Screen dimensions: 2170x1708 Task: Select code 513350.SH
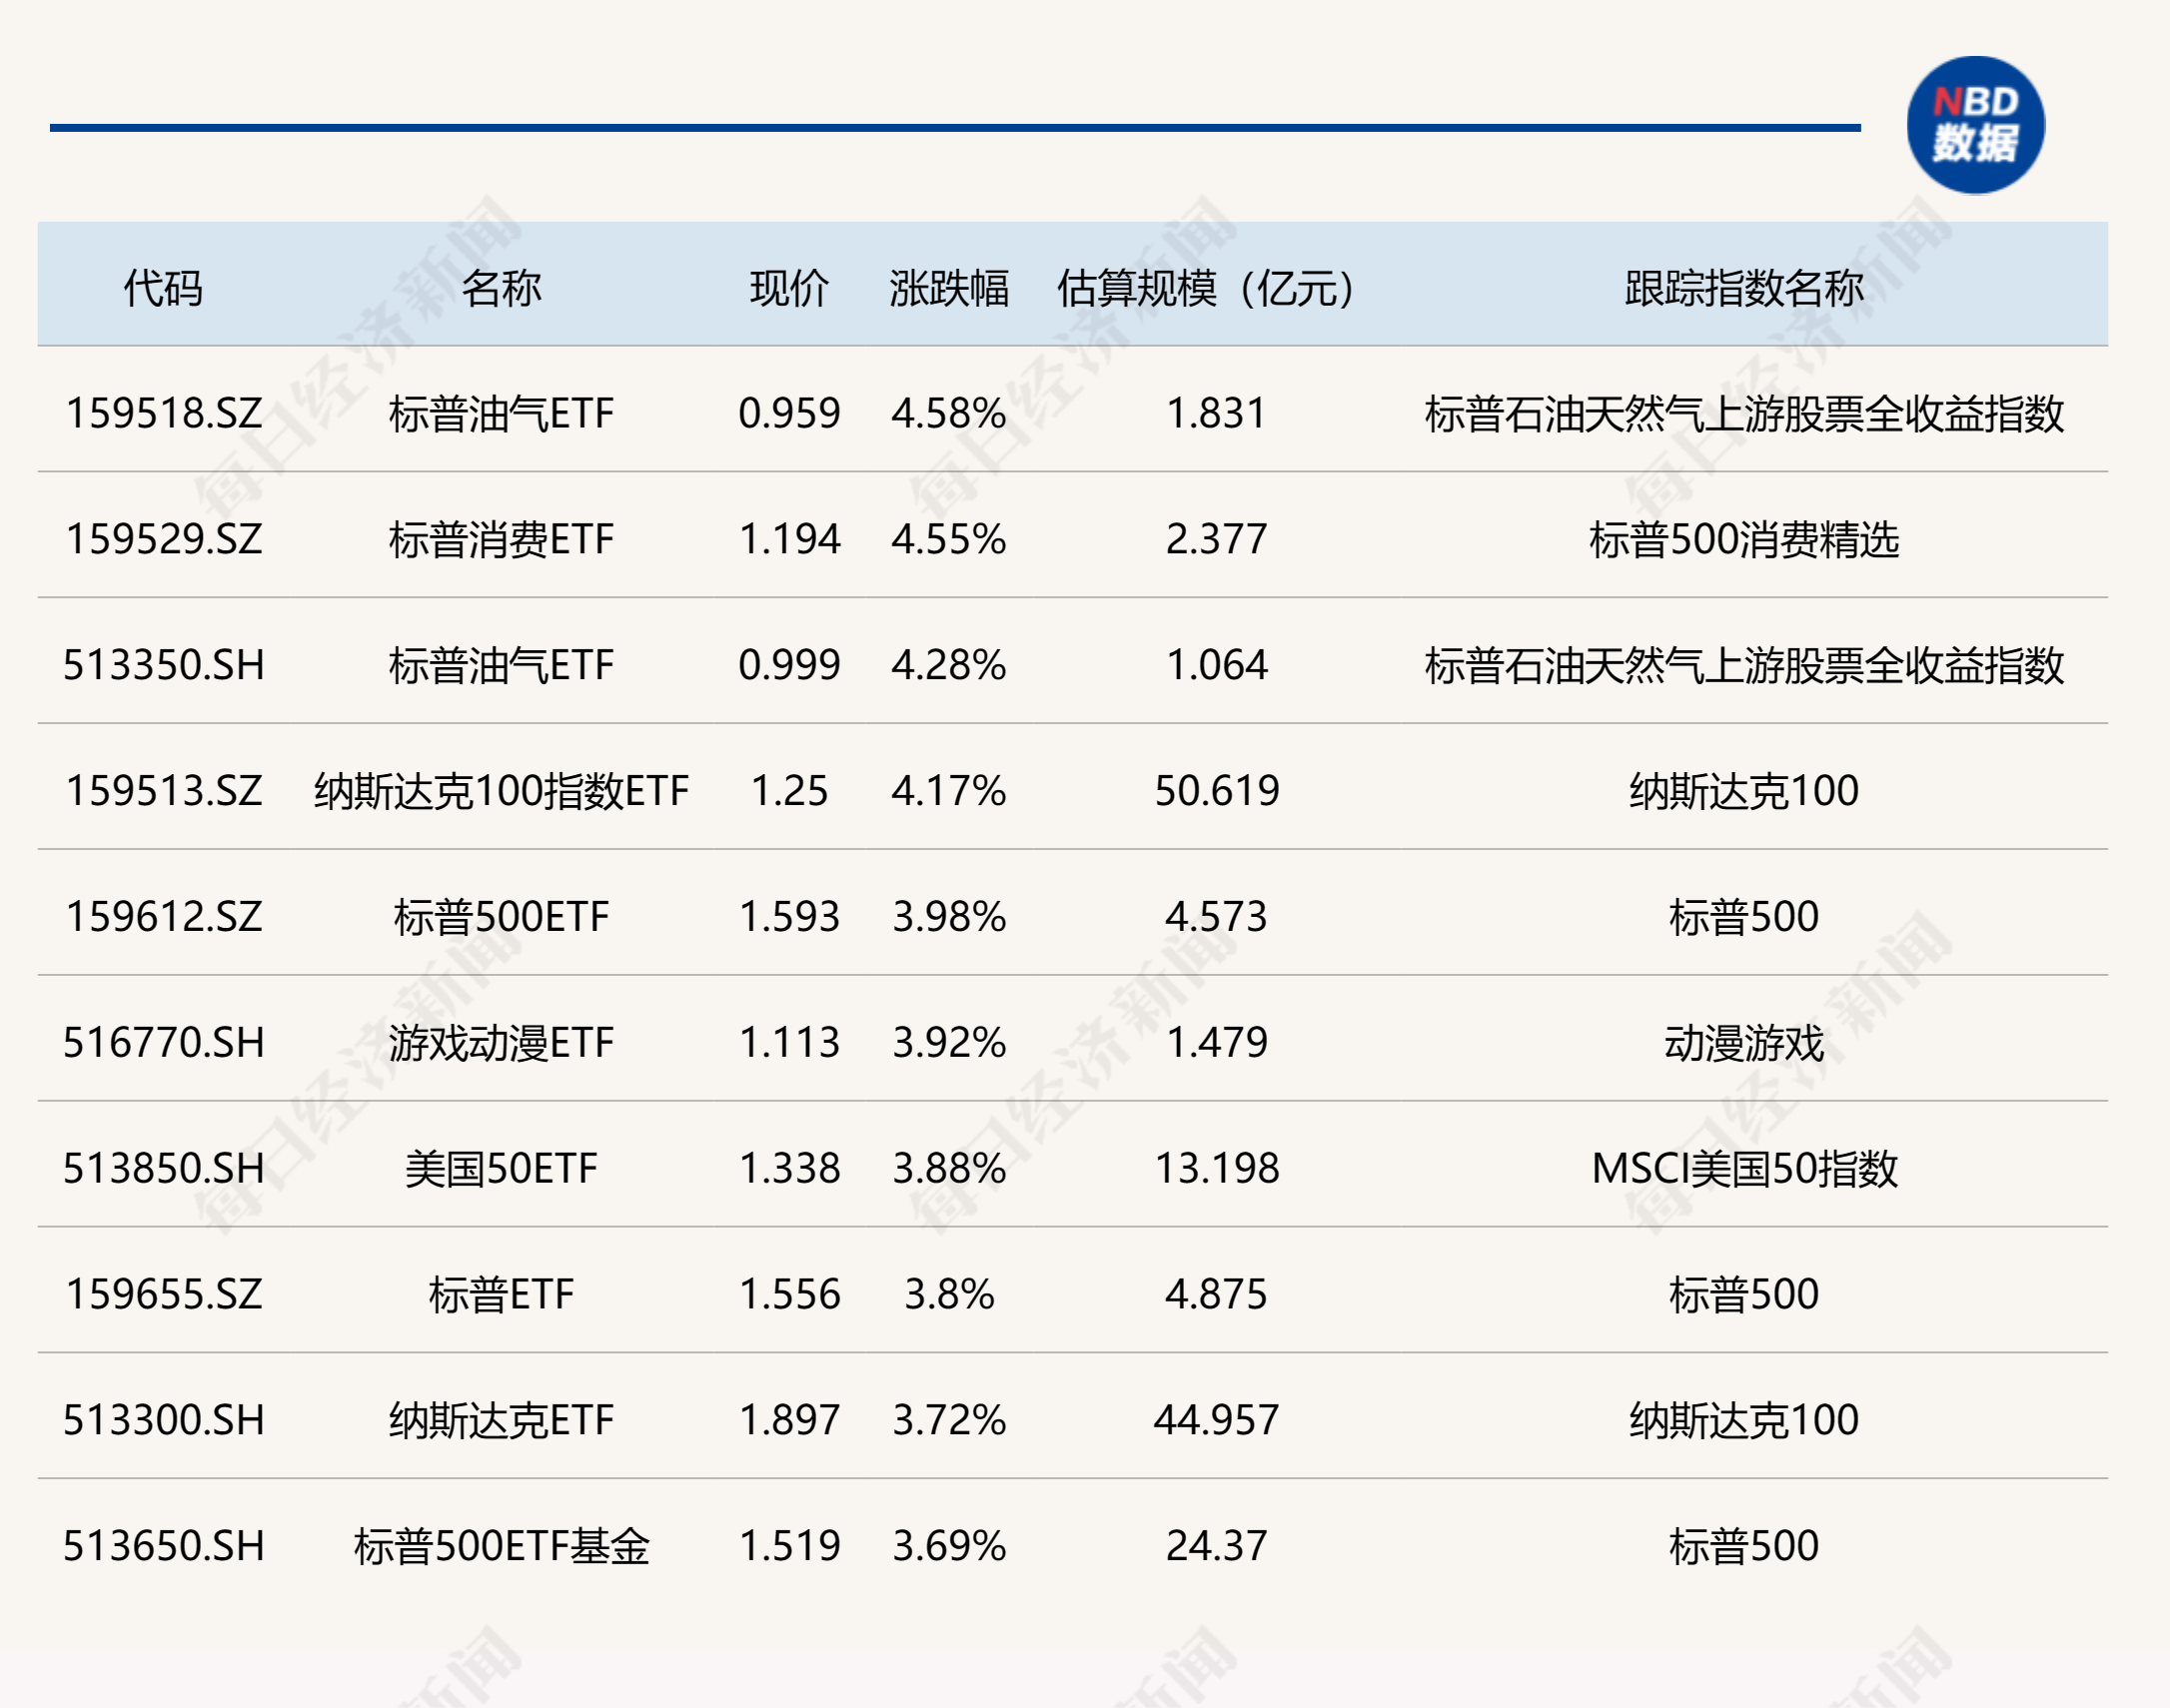(x=164, y=665)
